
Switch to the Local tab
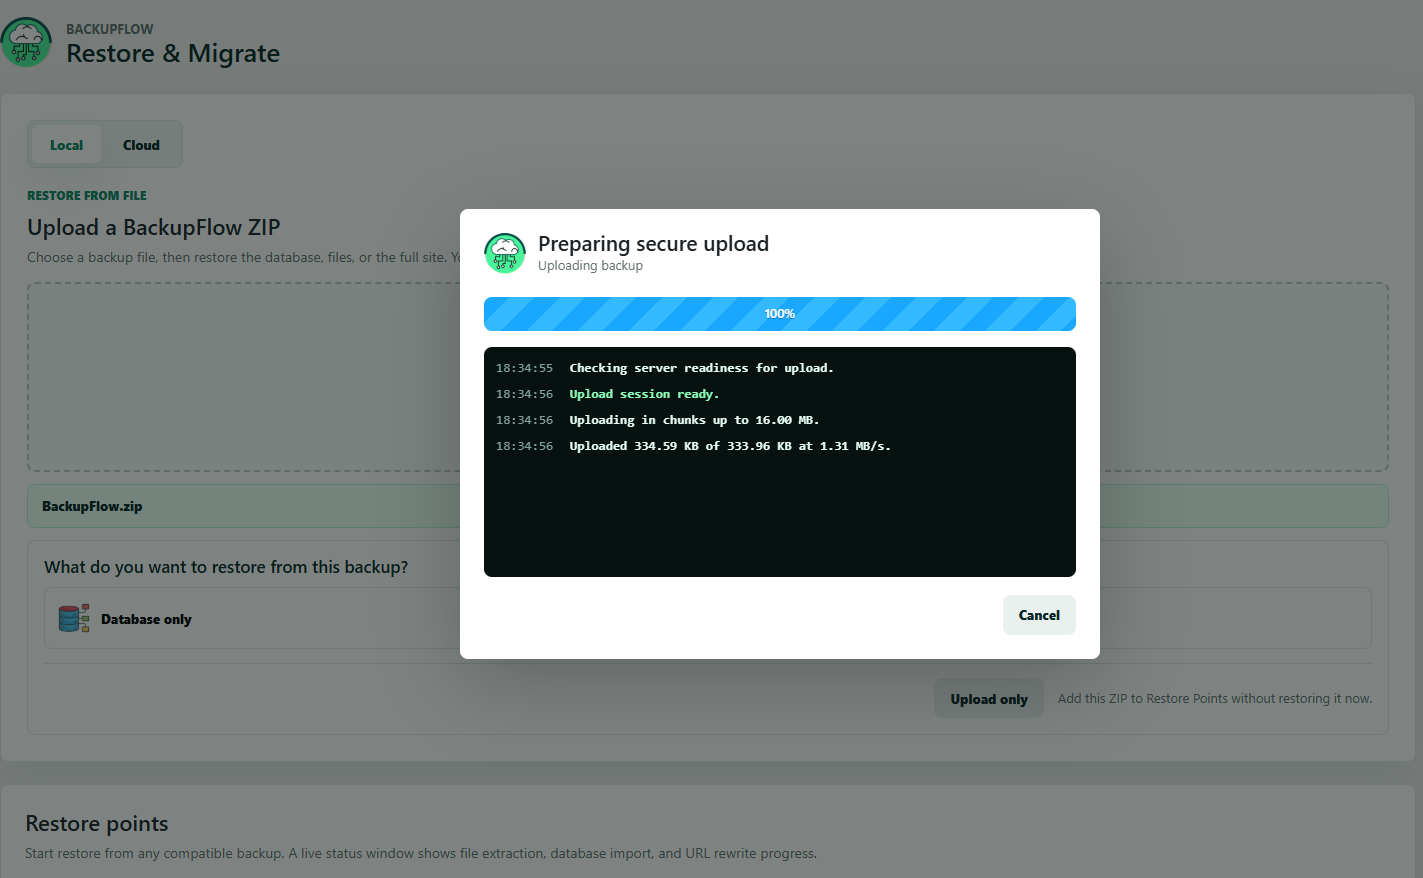pos(66,145)
